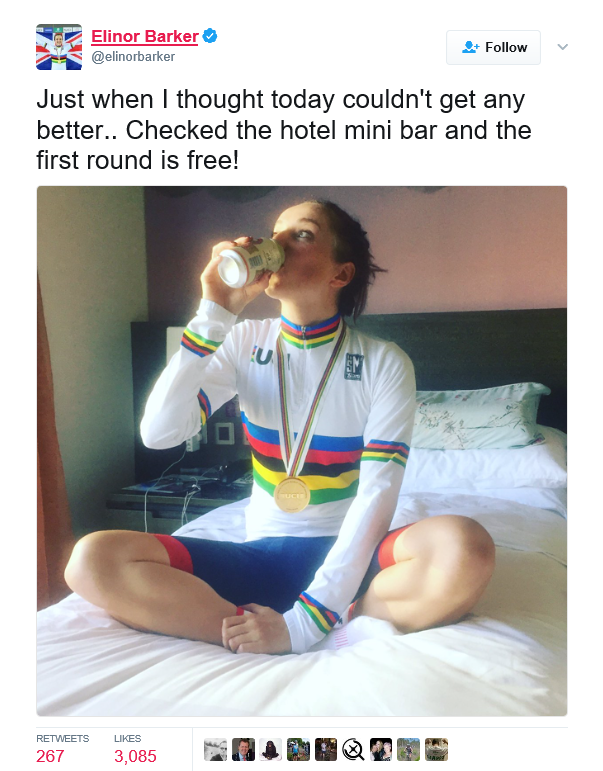This screenshot has height=771, width=603.
Task: View the 3,085 likes count
Action: click(x=135, y=756)
